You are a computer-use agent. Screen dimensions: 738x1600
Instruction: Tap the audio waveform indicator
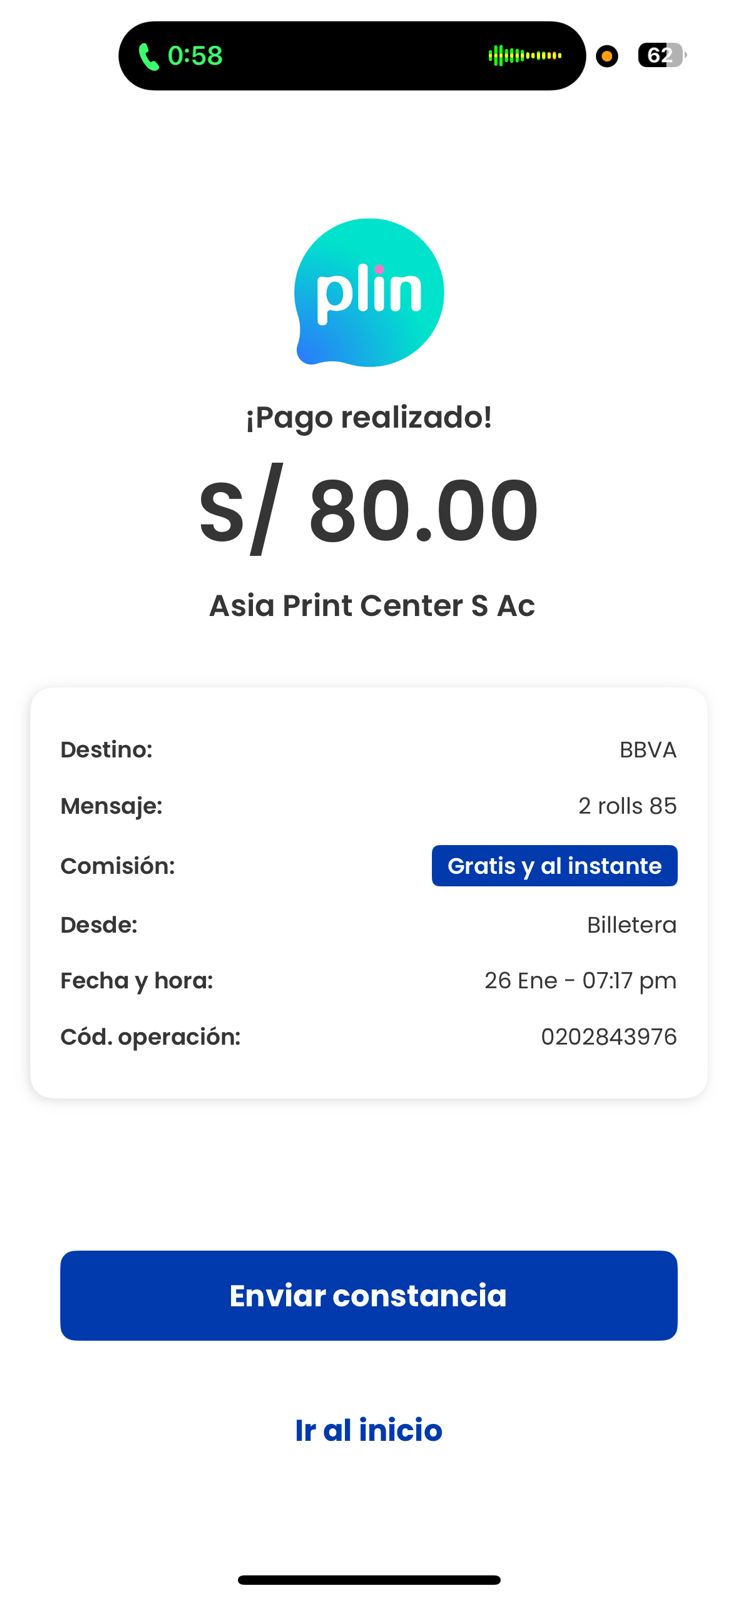coord(525,56)
